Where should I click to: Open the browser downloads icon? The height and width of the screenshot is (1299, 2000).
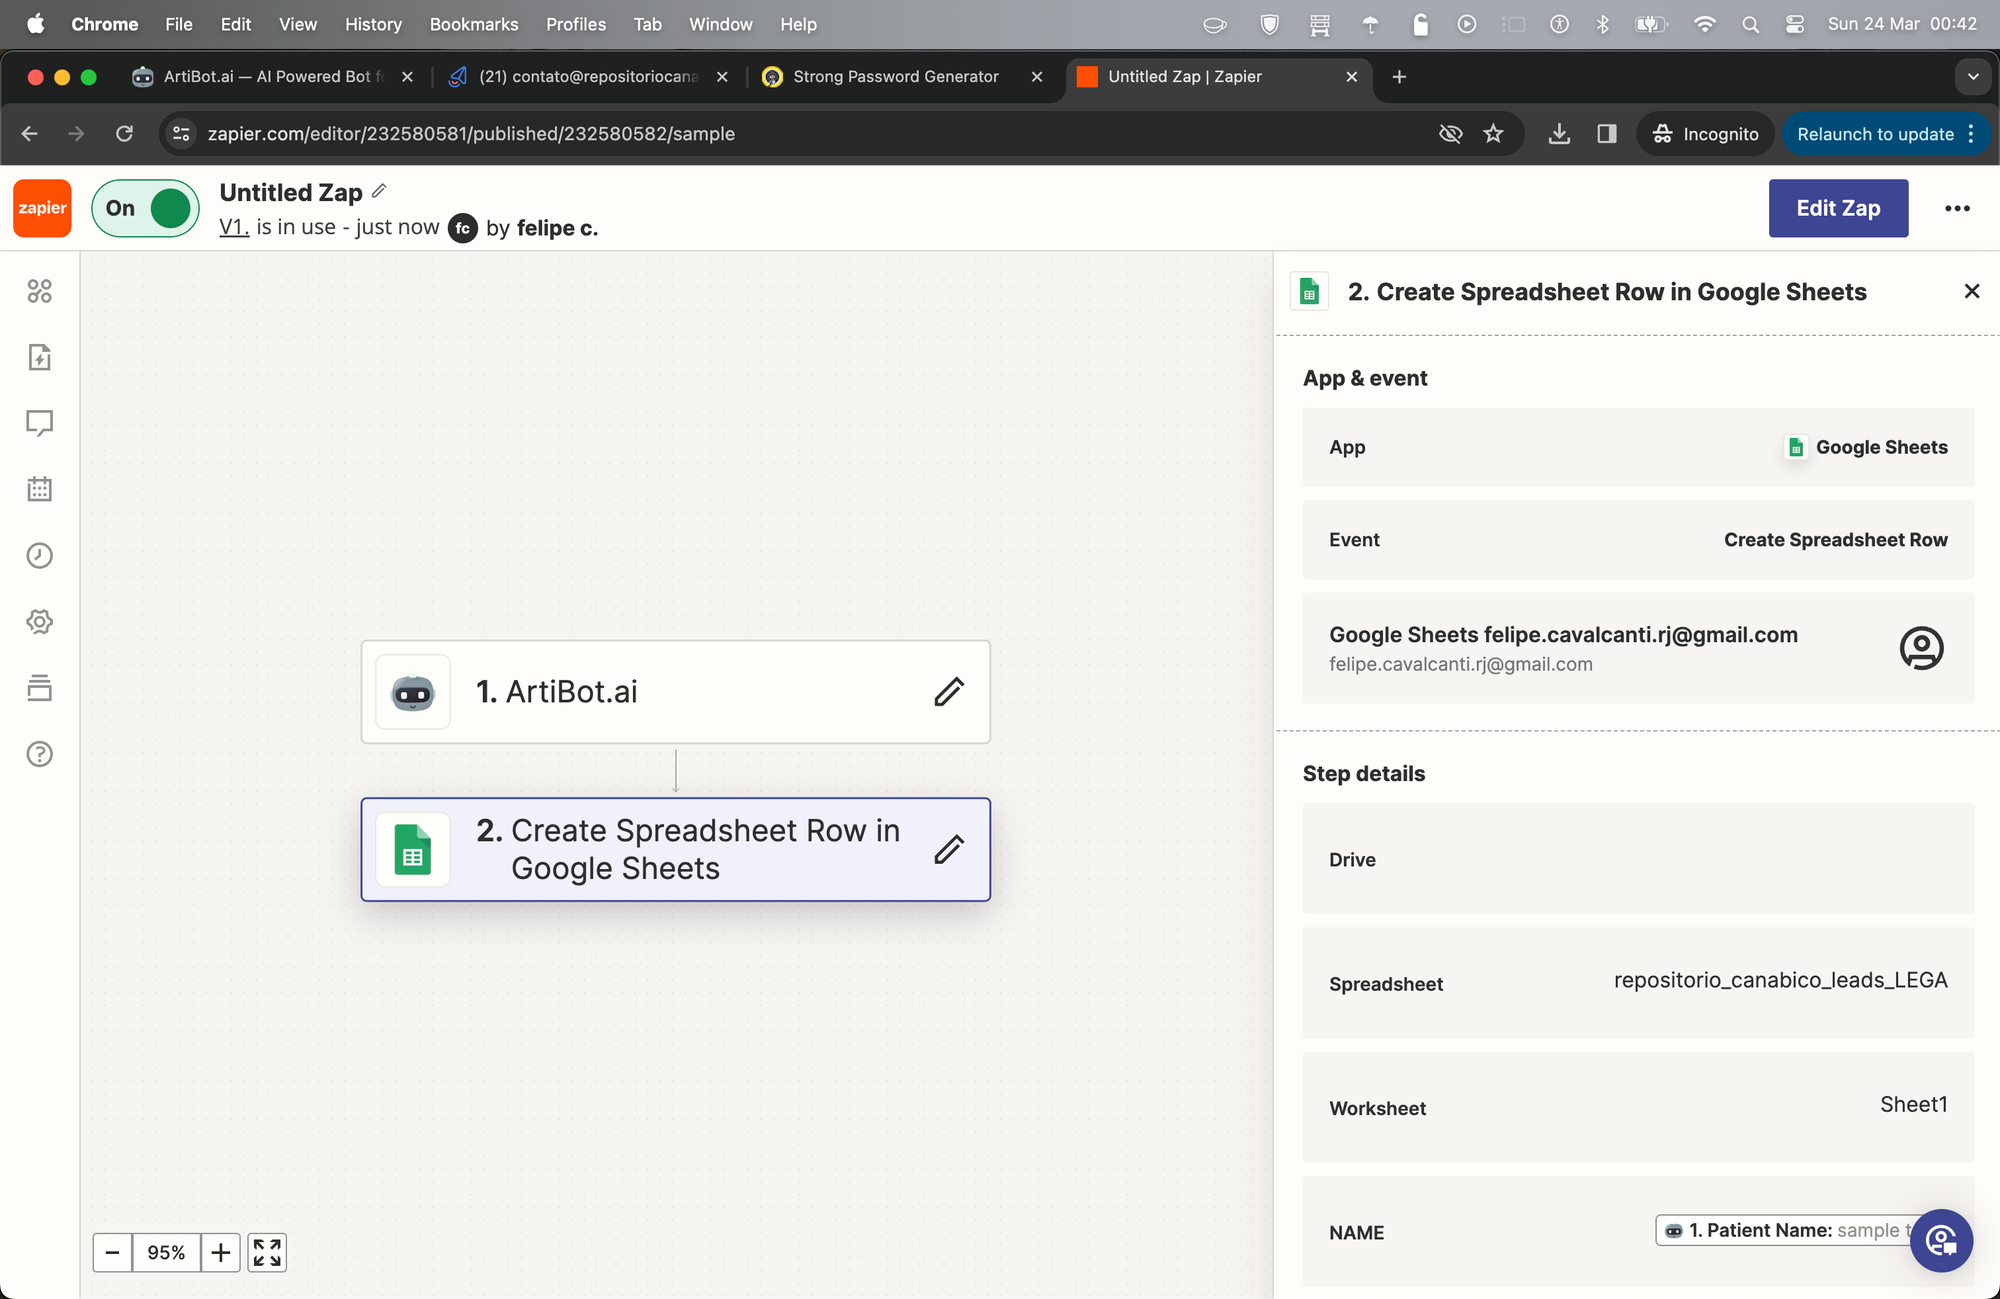click(1559, 134)
